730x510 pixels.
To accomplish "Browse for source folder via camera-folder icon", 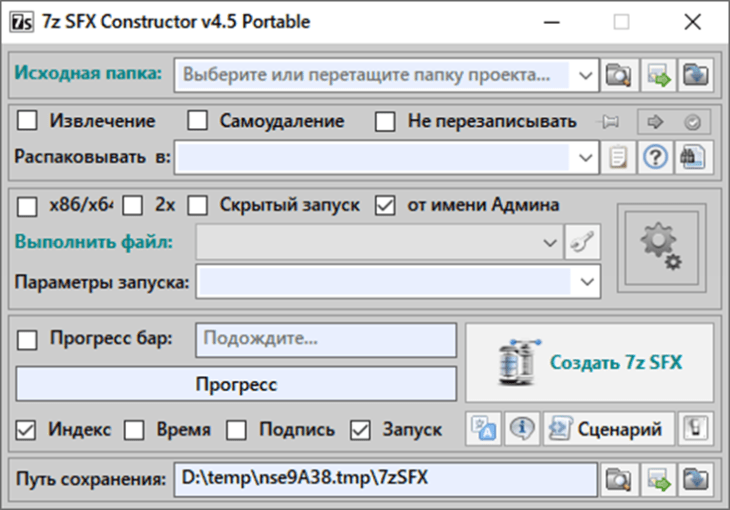I will coord(618,75).
